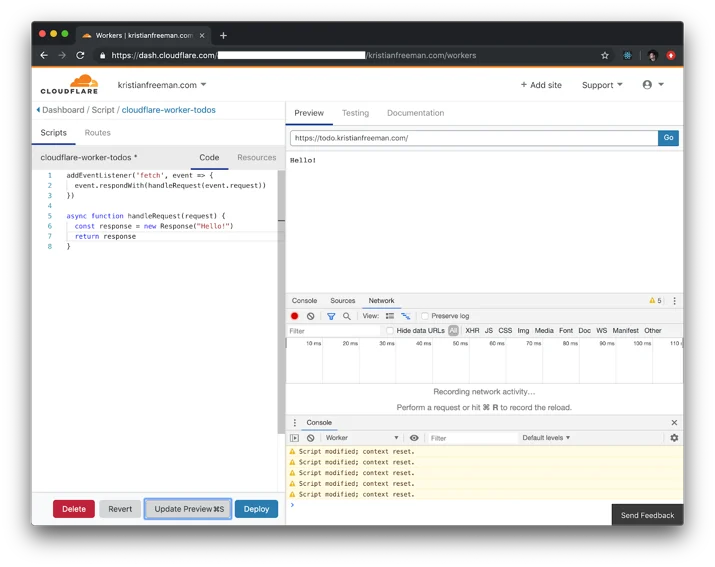This screenshot has height=567, width=715.
Task: Open the user account icon menu
Action: [647, 84]
